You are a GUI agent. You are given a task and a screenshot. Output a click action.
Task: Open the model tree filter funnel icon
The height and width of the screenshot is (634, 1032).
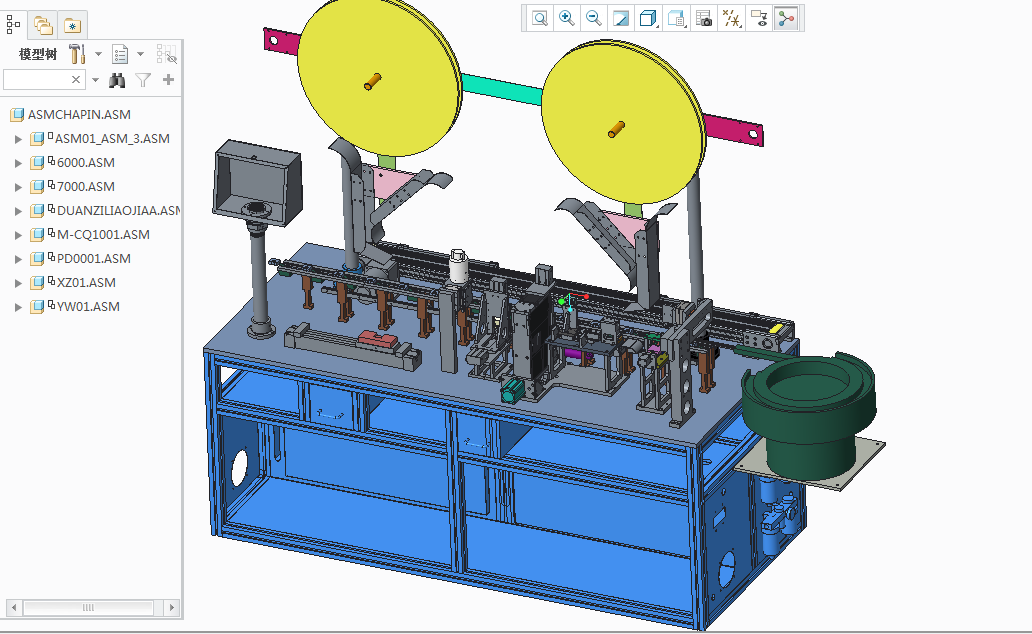point(143,80)
